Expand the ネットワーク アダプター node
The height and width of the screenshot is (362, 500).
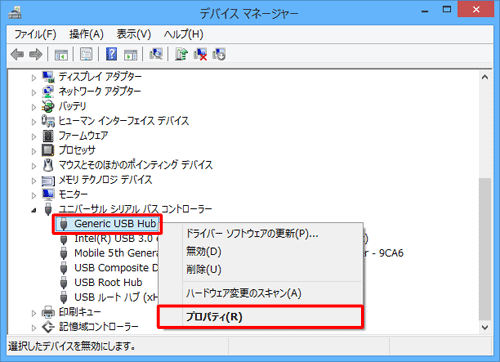pos(34,92)
